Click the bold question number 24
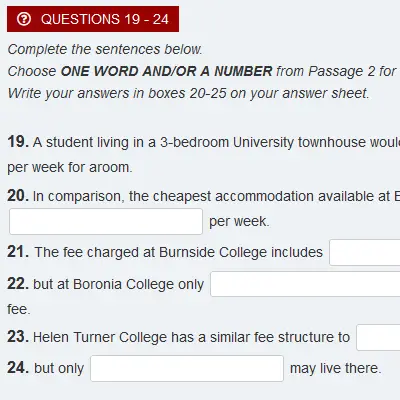The height and width of the screenshot is (400, 400). point(18,368)
